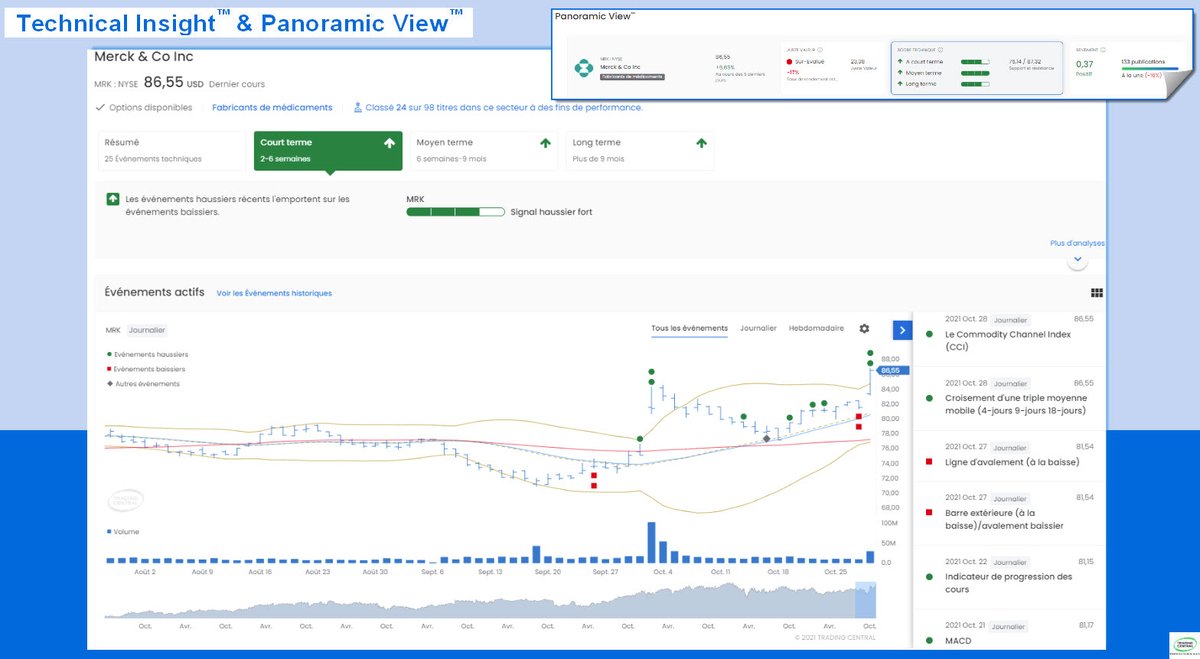Click the MRK Journalier chart label
This screenshot has height=659, width=1200.
[136, 329]
